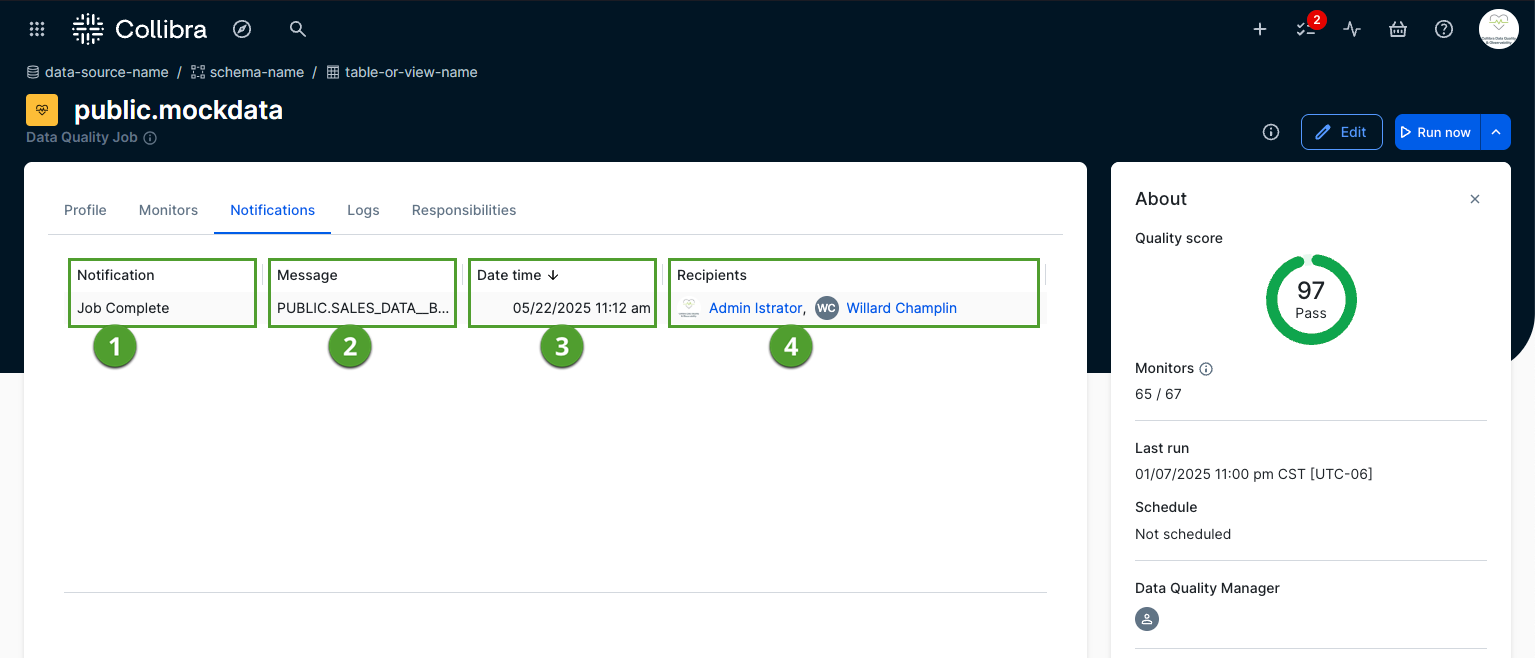Switch to the Monitors tab
1535x658 pixels.
[x=168, y=210]
